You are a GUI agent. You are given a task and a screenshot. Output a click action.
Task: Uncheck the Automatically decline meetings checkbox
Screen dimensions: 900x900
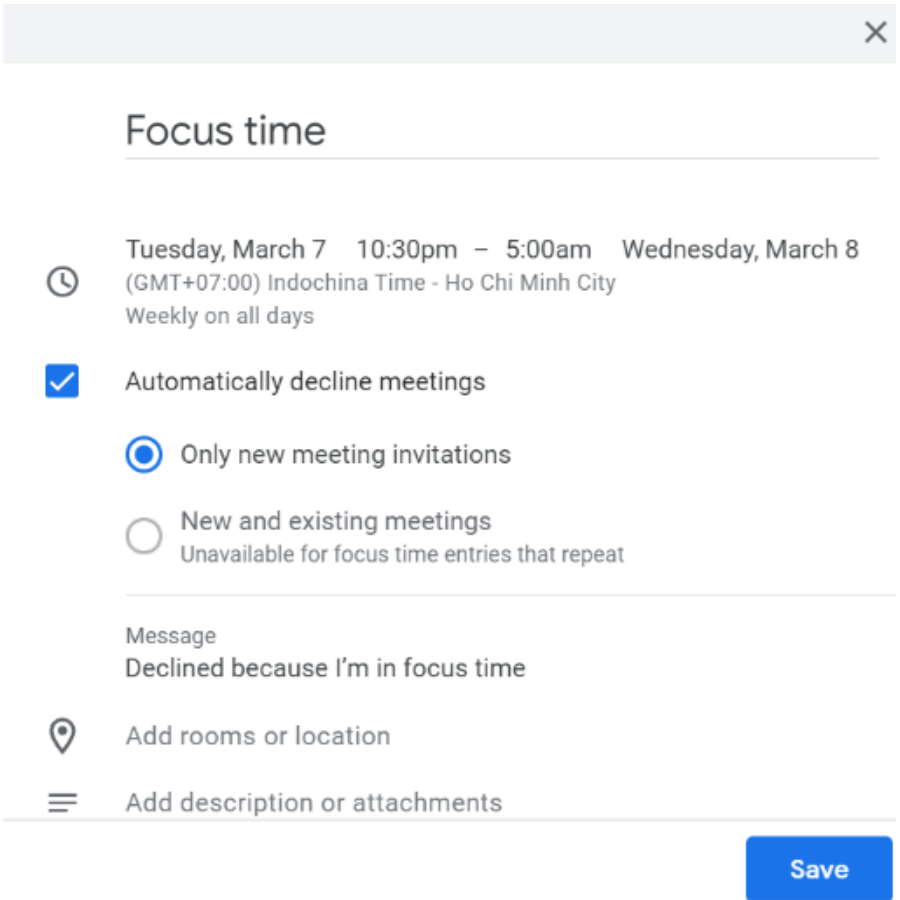[x=62, y=381]
